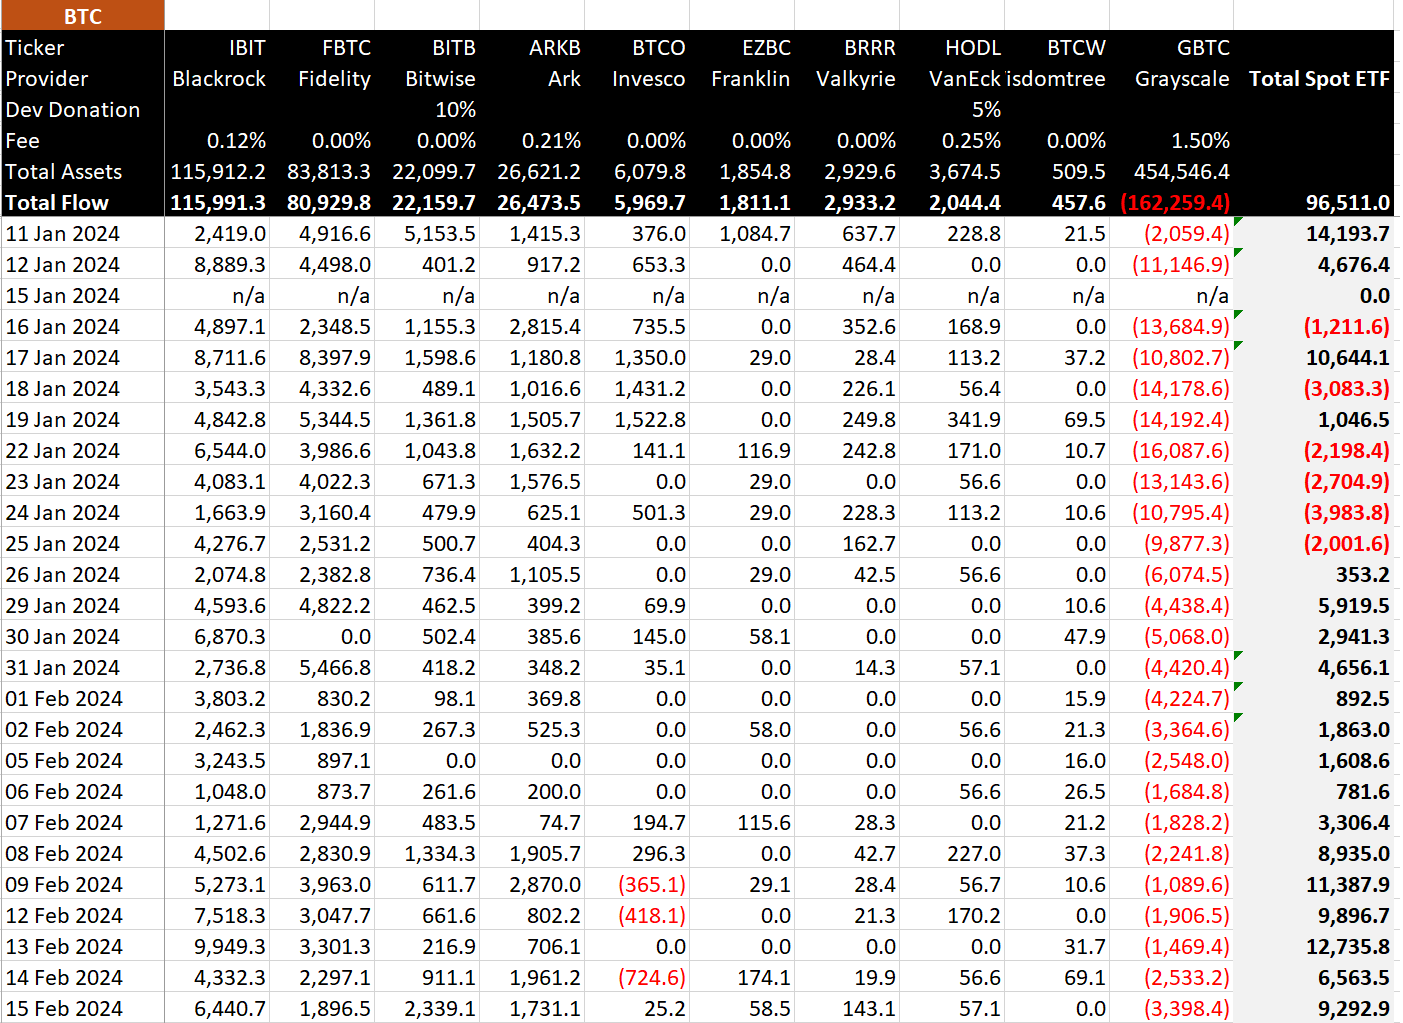Select the 1.50% fee cell for GBTC

(x=1200, y=141)
